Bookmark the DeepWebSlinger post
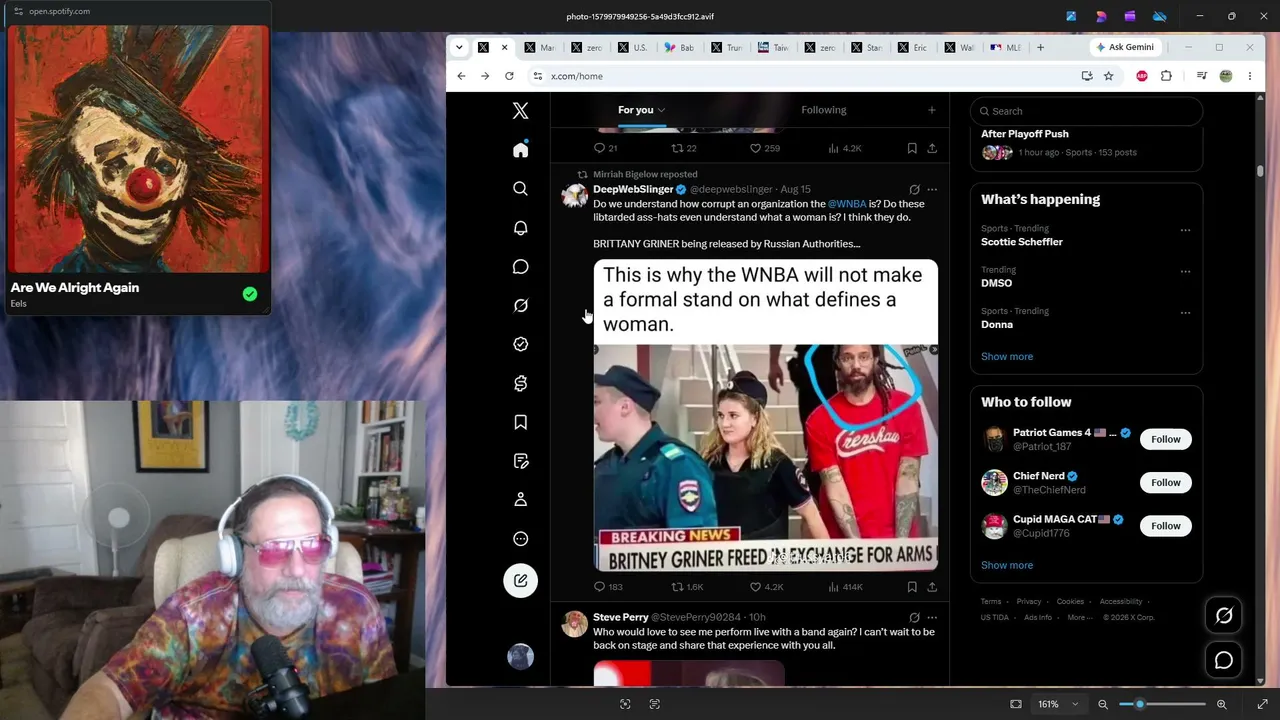This screenshot has height=720, width=1280. [x=912, y=587]
